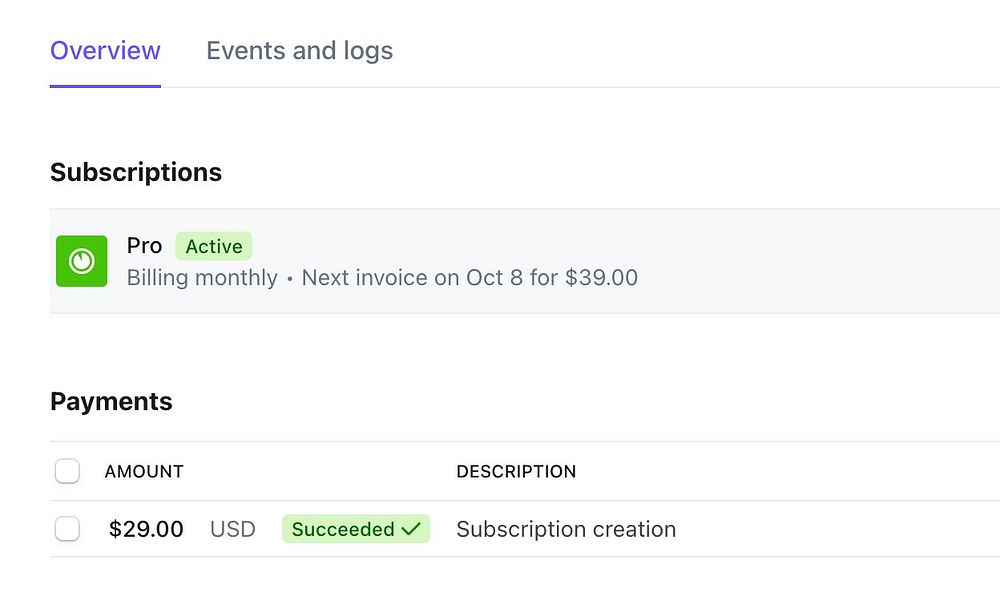Open the $29.00 payment amount
This screenshot has width=1000, height=604.
(x=146, y=529)
